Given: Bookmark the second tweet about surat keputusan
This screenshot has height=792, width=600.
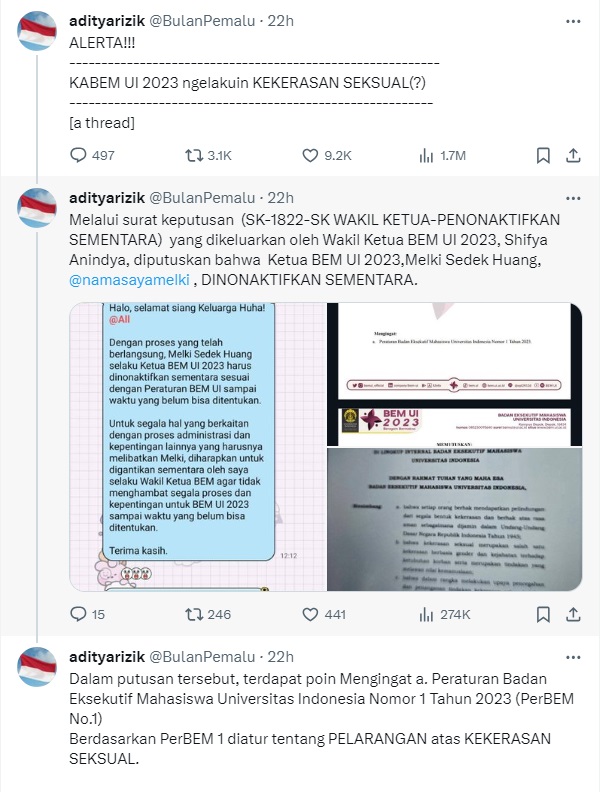Looking at the screenshot, I should 543,614.
